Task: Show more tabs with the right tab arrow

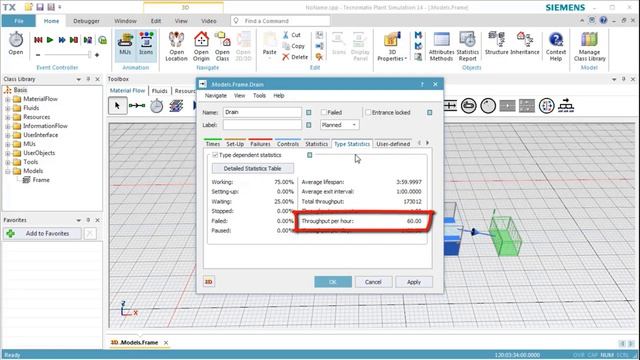Action: tap(427, 143)
